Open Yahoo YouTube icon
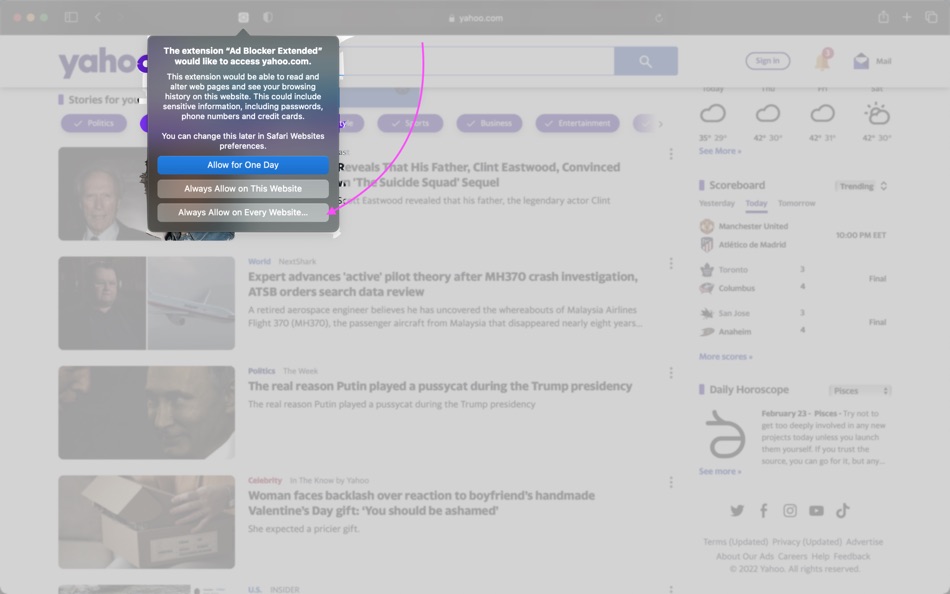 point(816,510)
